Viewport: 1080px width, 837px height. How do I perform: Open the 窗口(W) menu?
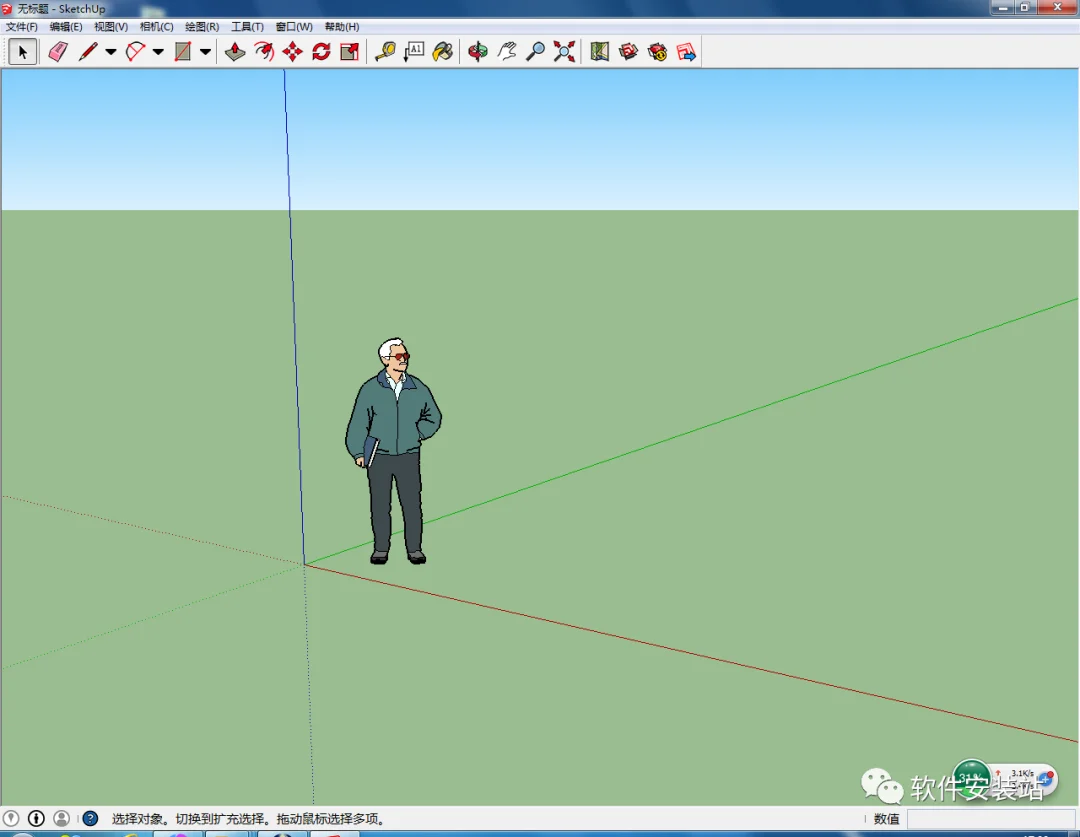pos(294,27)
